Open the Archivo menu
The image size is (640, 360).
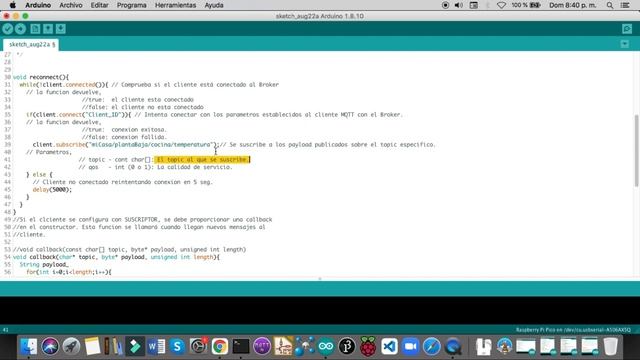pos(71,5)
